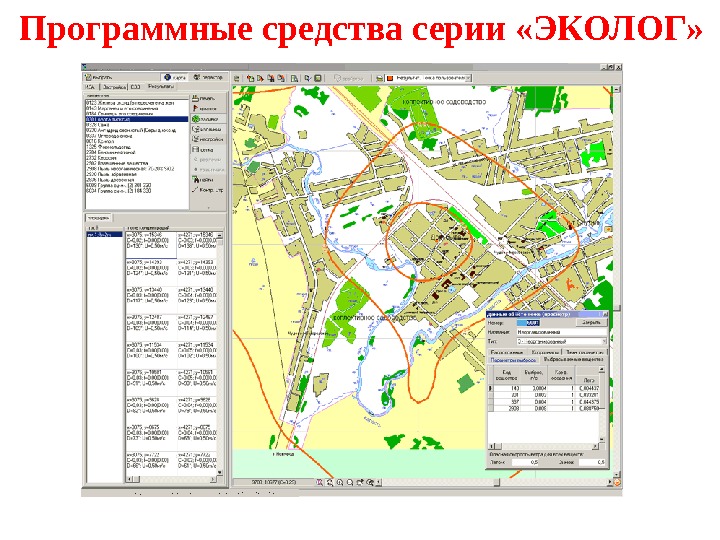Viewport: 720px width, 540px height.
Task: Click the document sheet toolbar icon
Action: (294, 79)
